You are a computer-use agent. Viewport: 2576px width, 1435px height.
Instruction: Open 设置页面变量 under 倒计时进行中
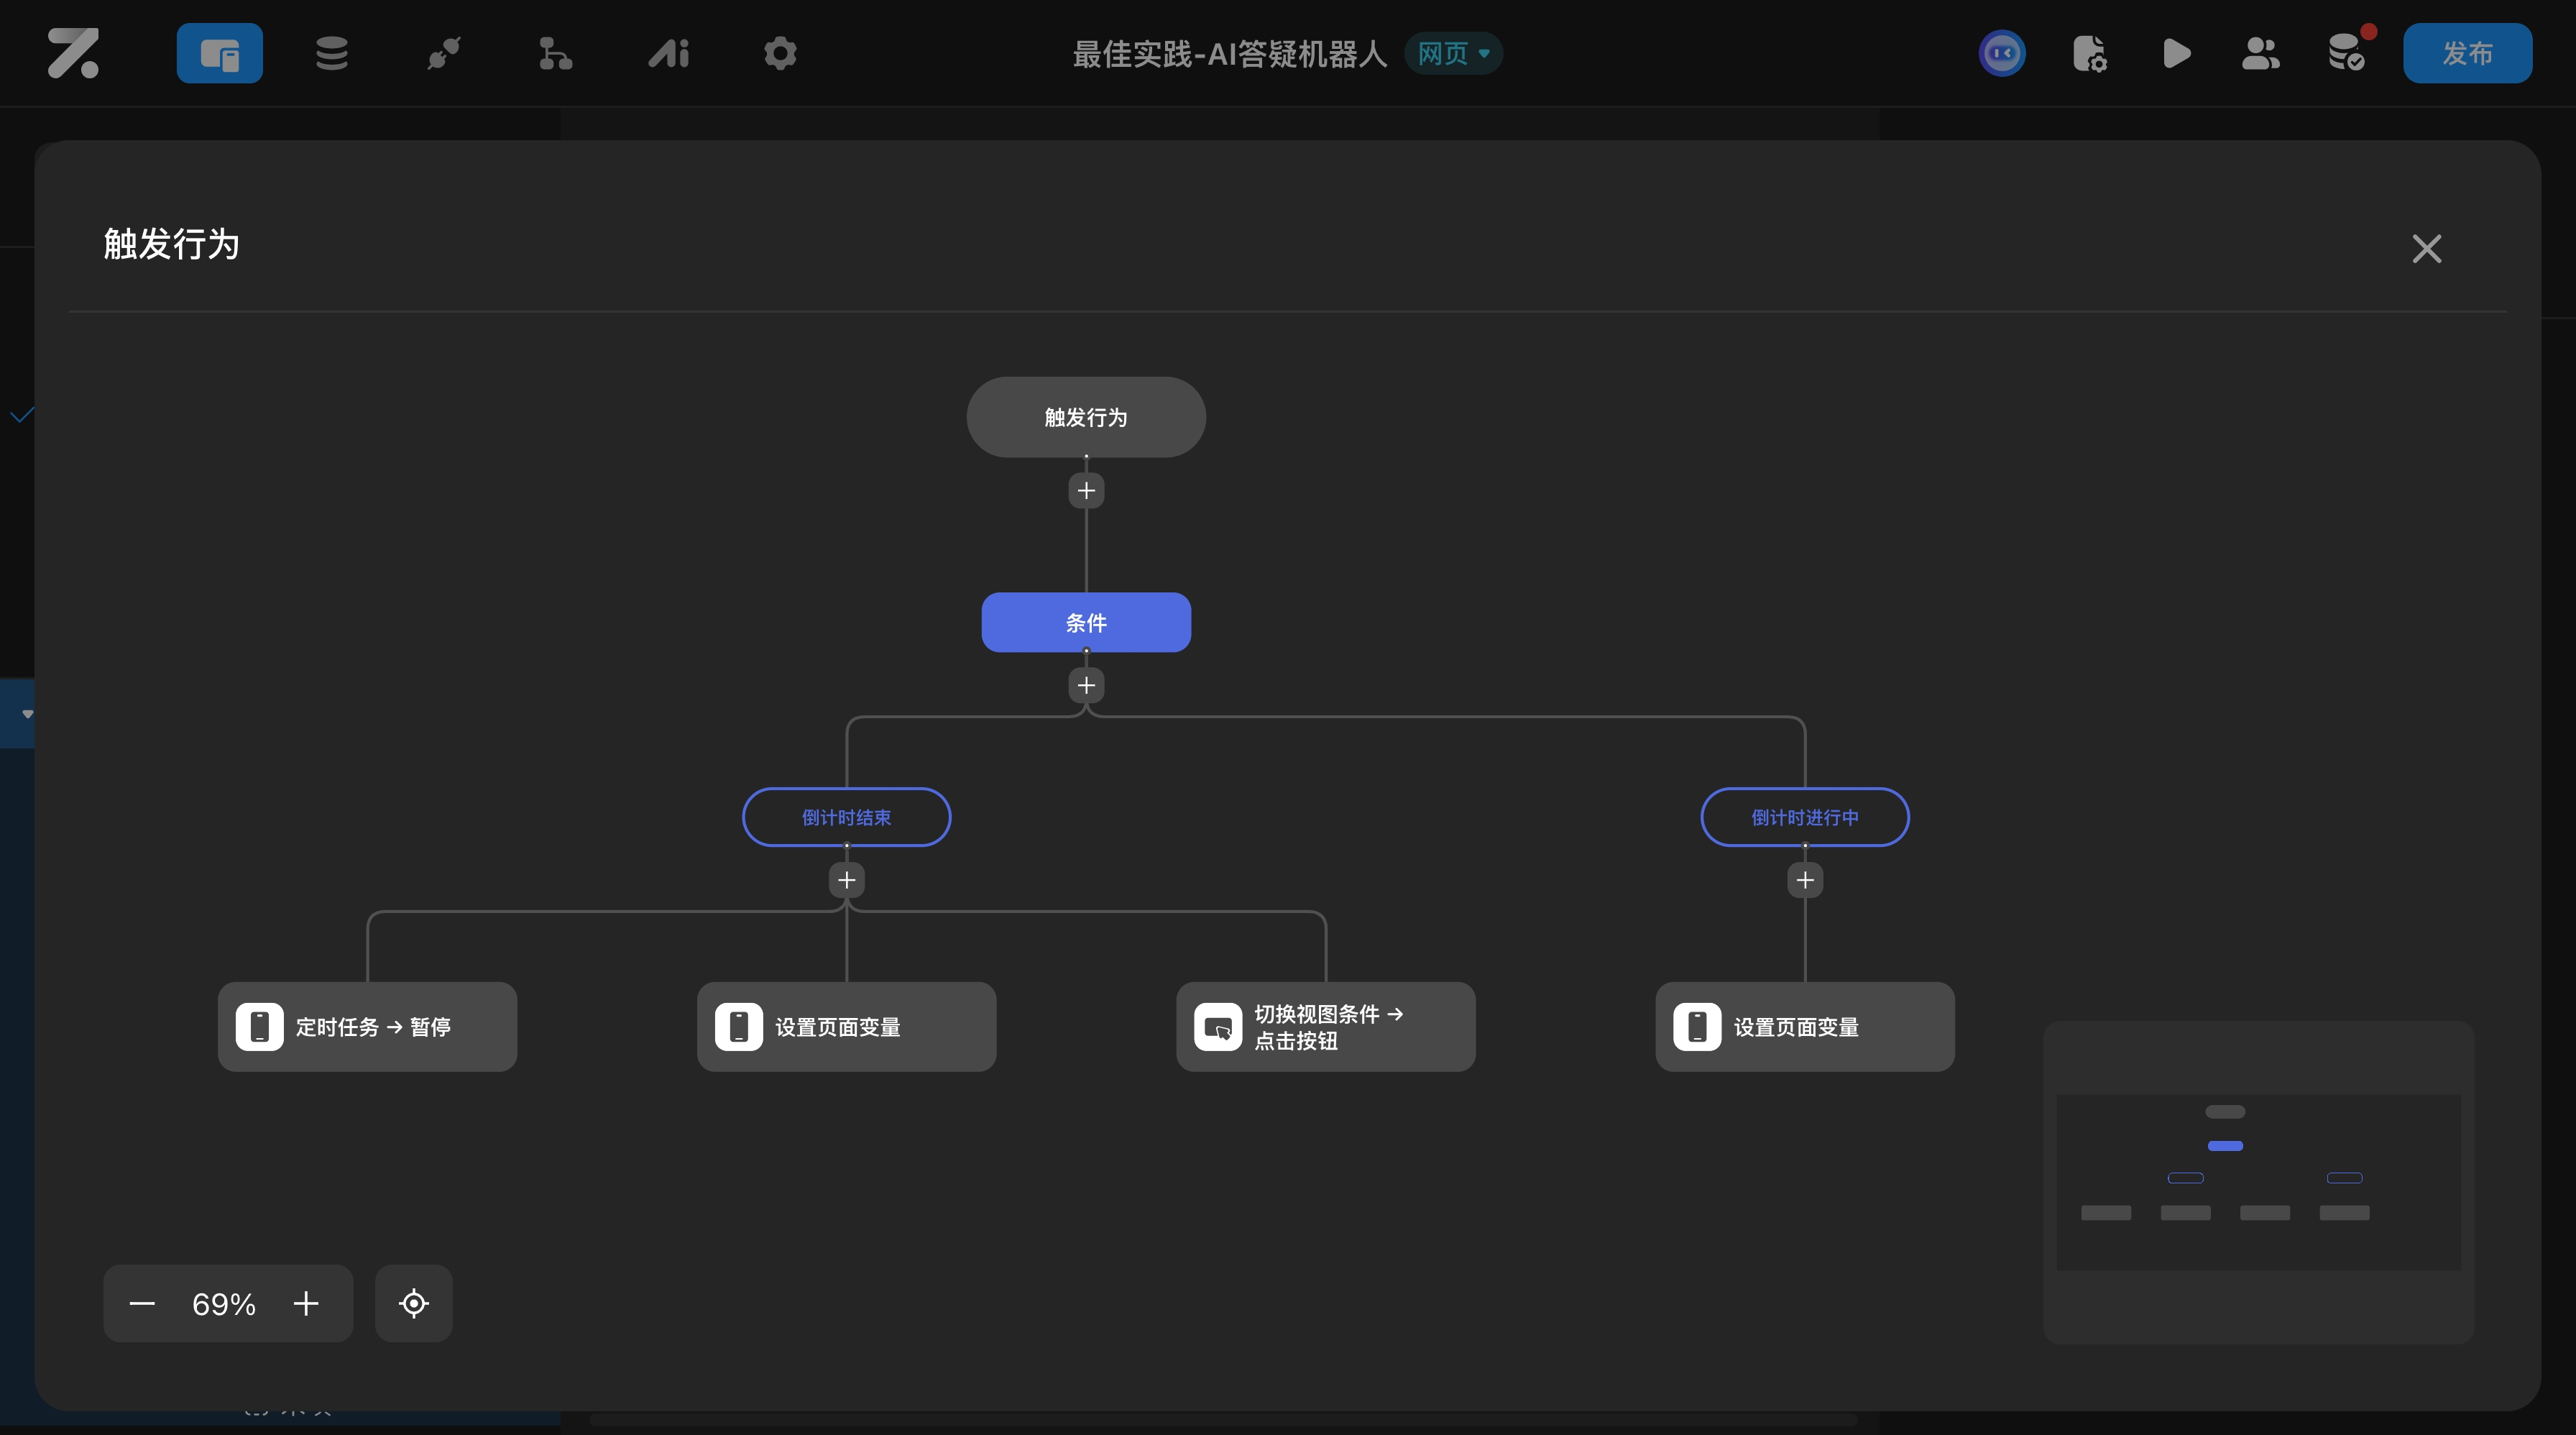point(1805,1027)
